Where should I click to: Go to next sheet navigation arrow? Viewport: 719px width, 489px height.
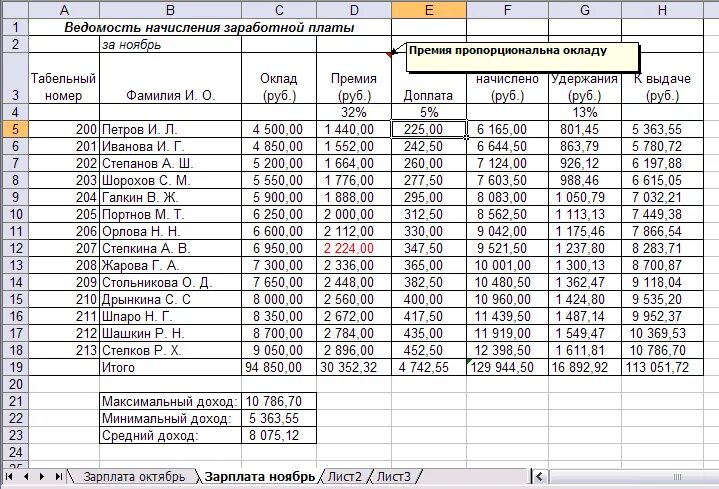coord(42,477)
